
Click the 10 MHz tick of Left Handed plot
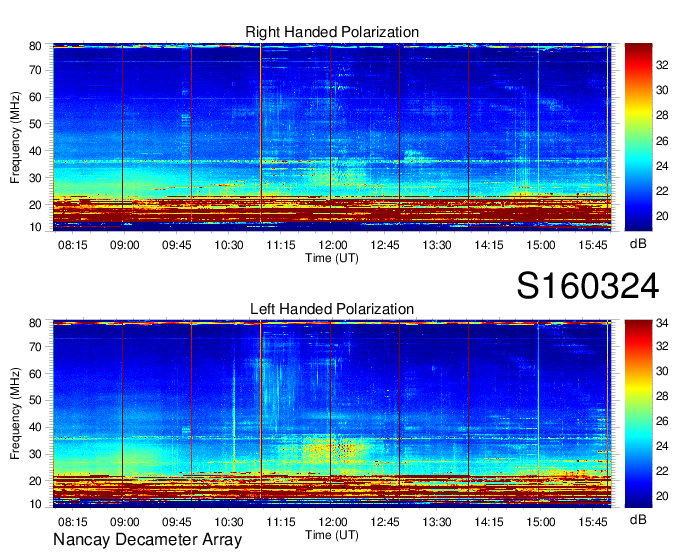click(x=35, y=504)
